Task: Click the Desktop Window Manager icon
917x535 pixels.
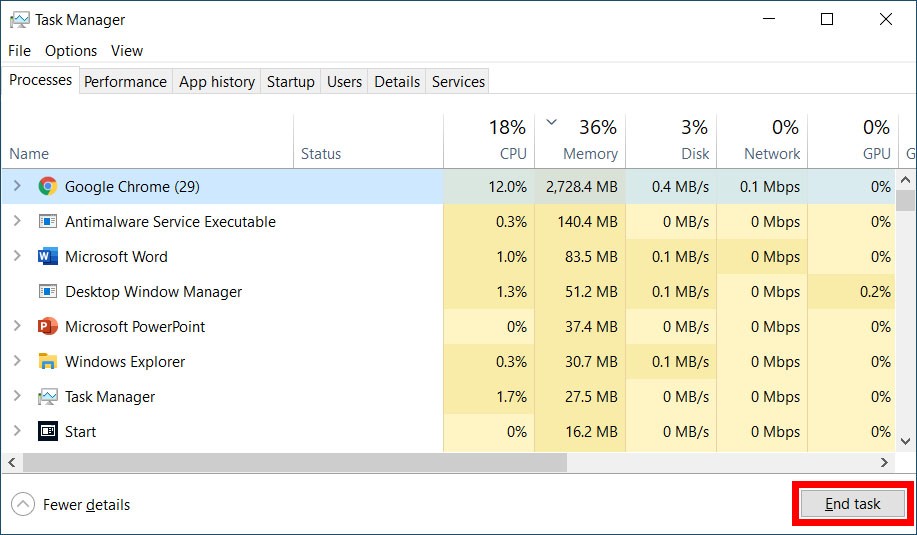Action: pyautogui.click(x=47, y=291)
